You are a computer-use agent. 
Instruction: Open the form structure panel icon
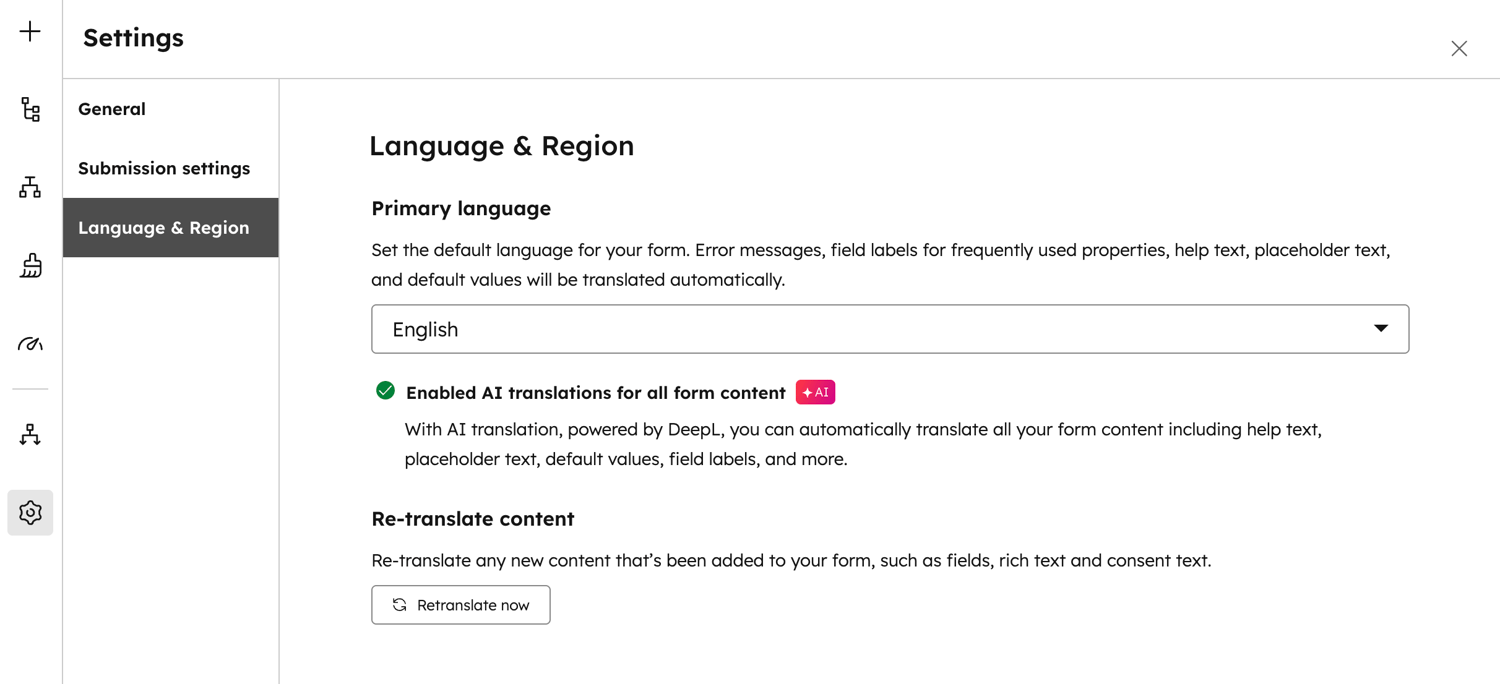pos(29,110)
